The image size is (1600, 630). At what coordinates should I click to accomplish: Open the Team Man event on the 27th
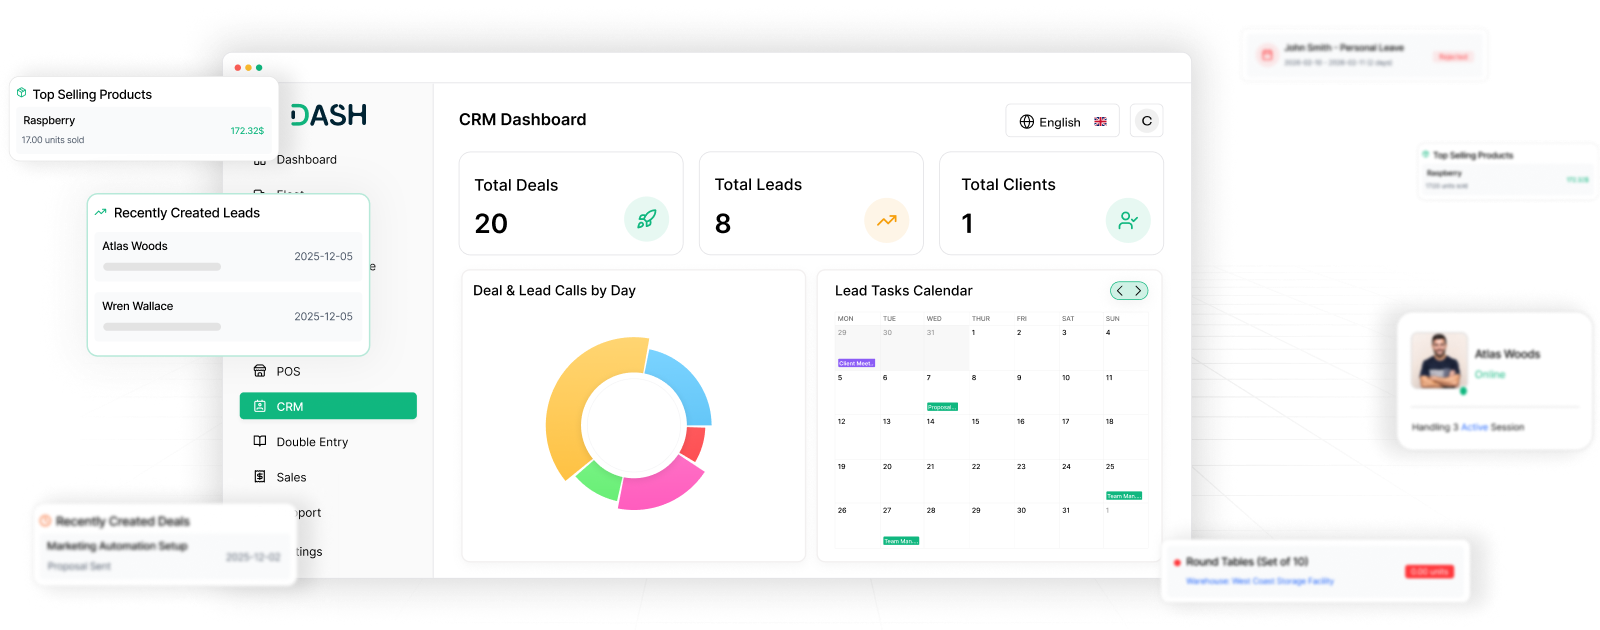pos(900,541)
